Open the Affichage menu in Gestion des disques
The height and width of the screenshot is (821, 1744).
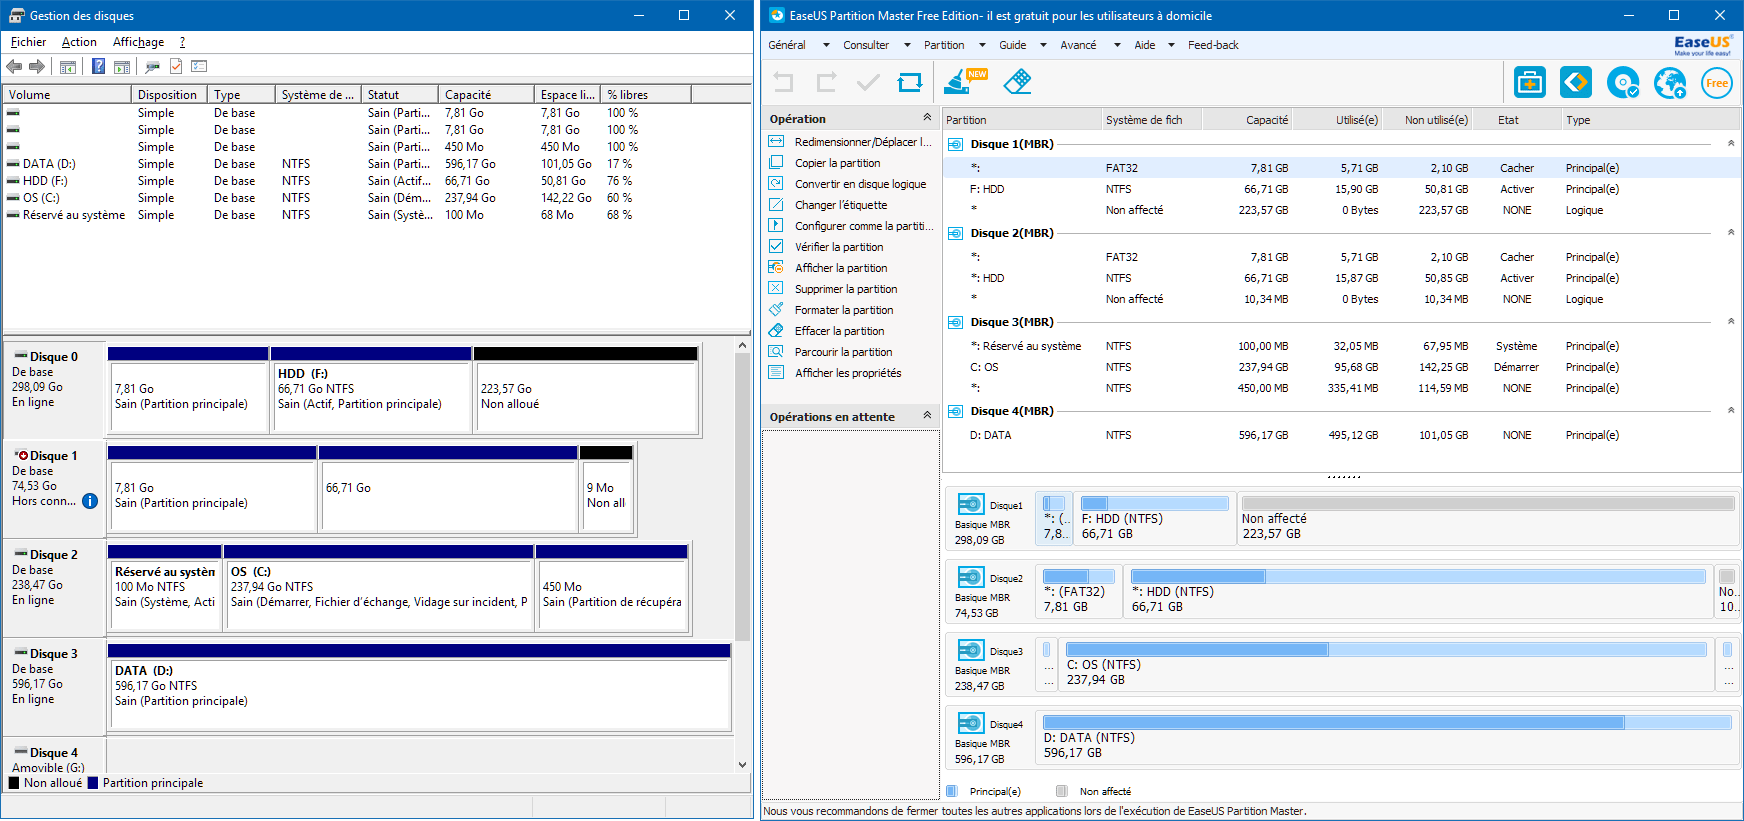pos(138,42)
